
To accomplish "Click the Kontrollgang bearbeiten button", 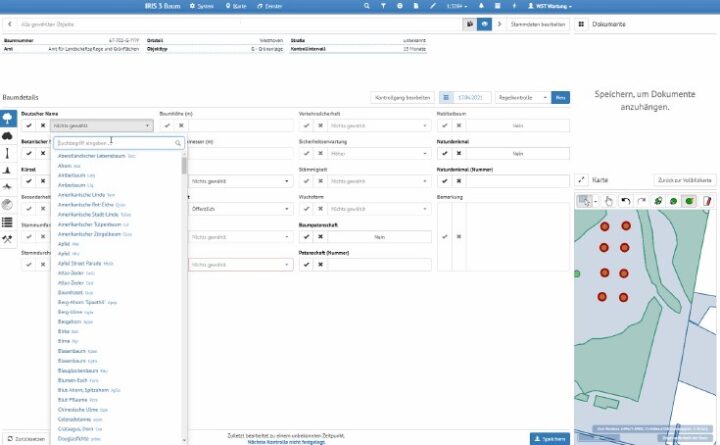I will click(402, 97).
